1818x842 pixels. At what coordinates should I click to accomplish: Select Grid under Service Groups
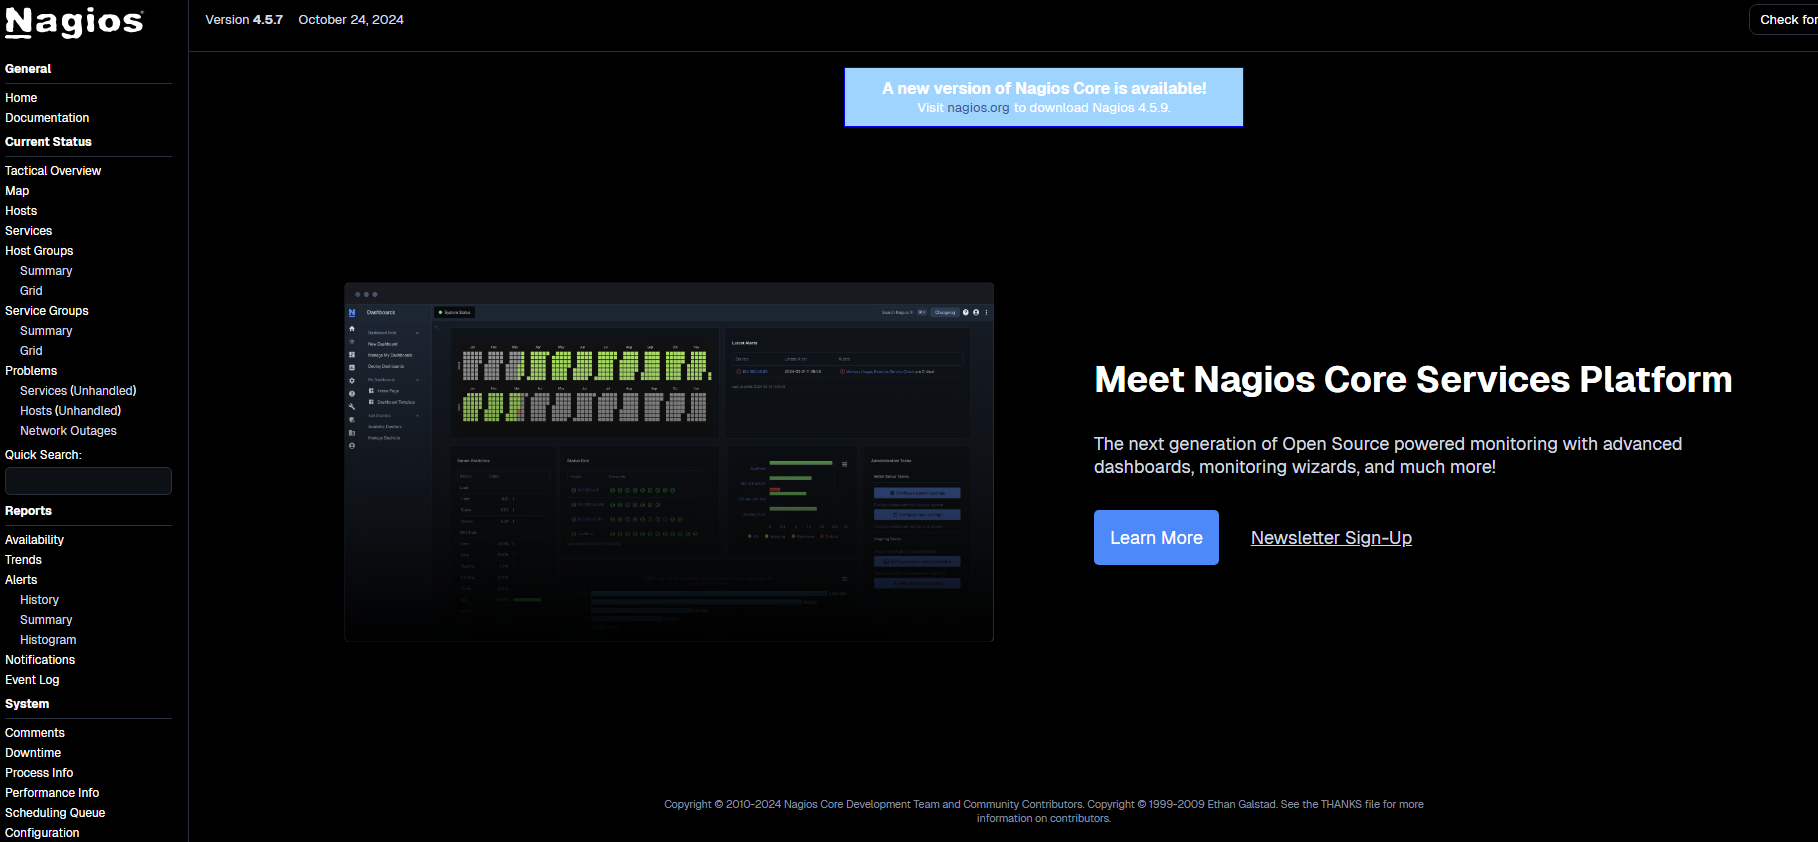(x=31, y=351)
